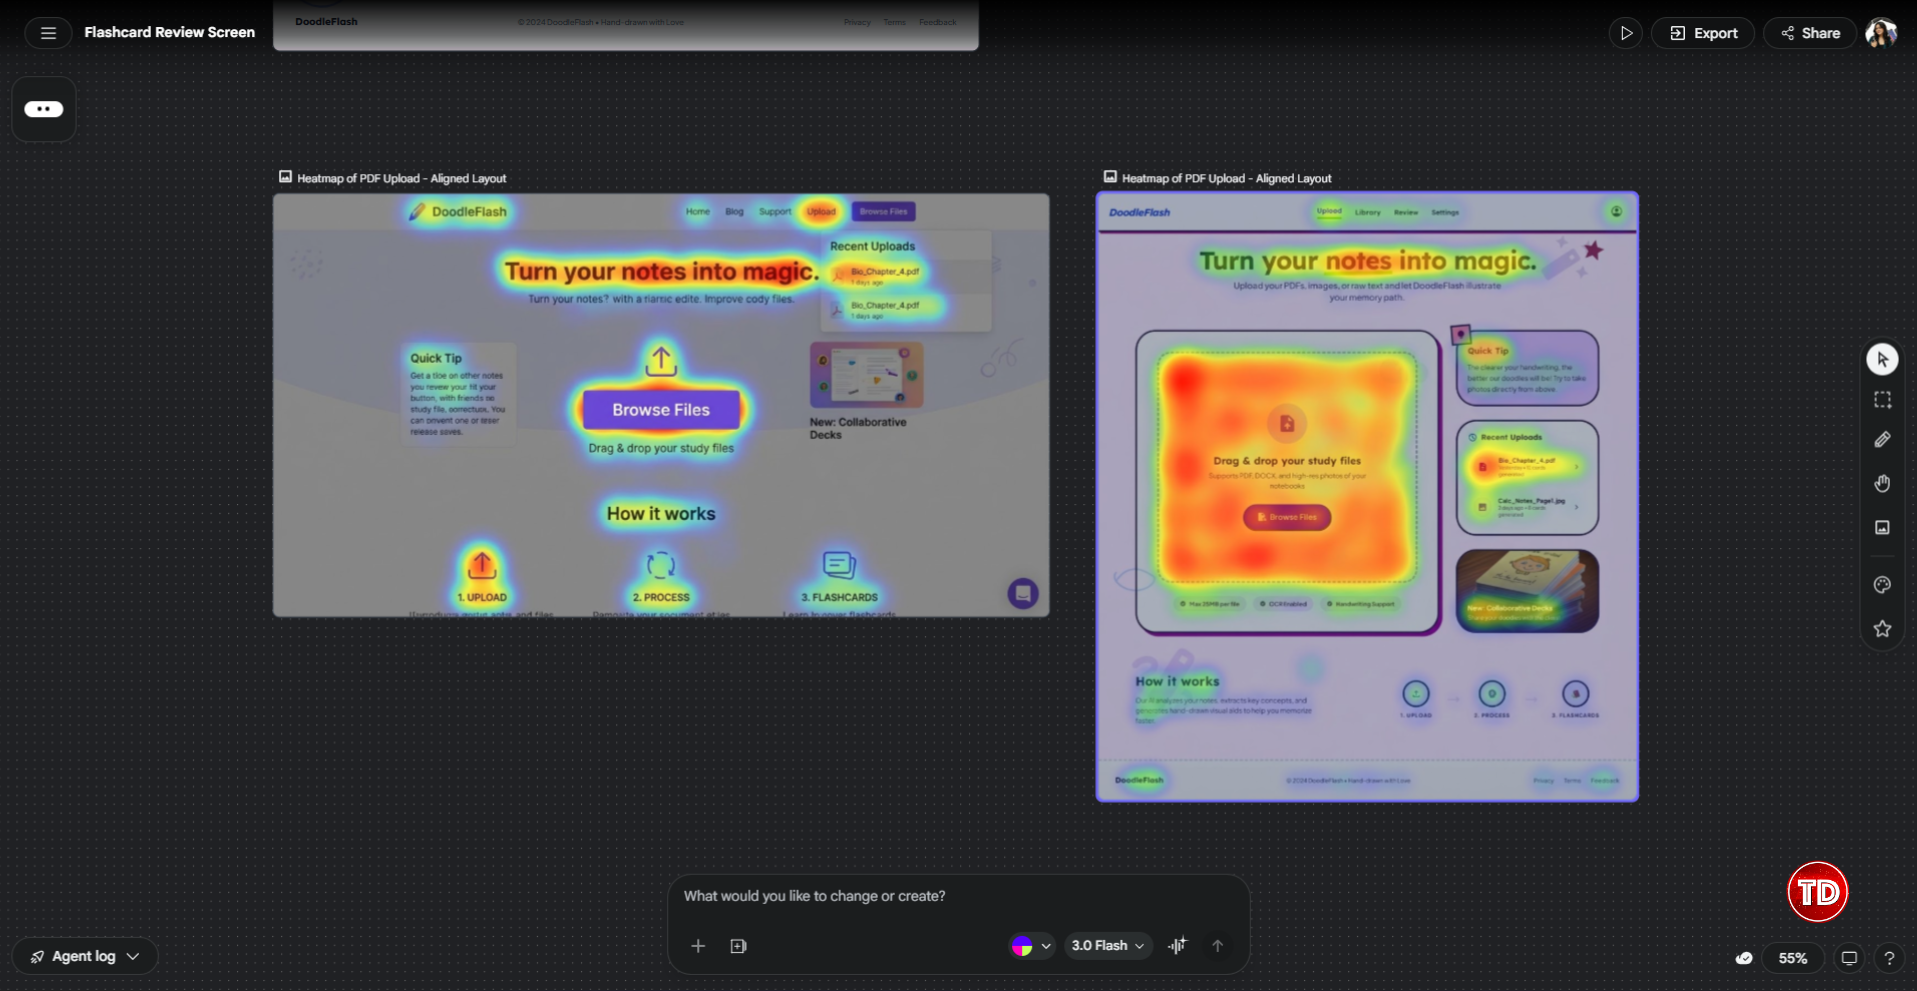The image size is (1917, 991).
Task: Click the enhance prompt sparkle icon
Action: 1177,945
